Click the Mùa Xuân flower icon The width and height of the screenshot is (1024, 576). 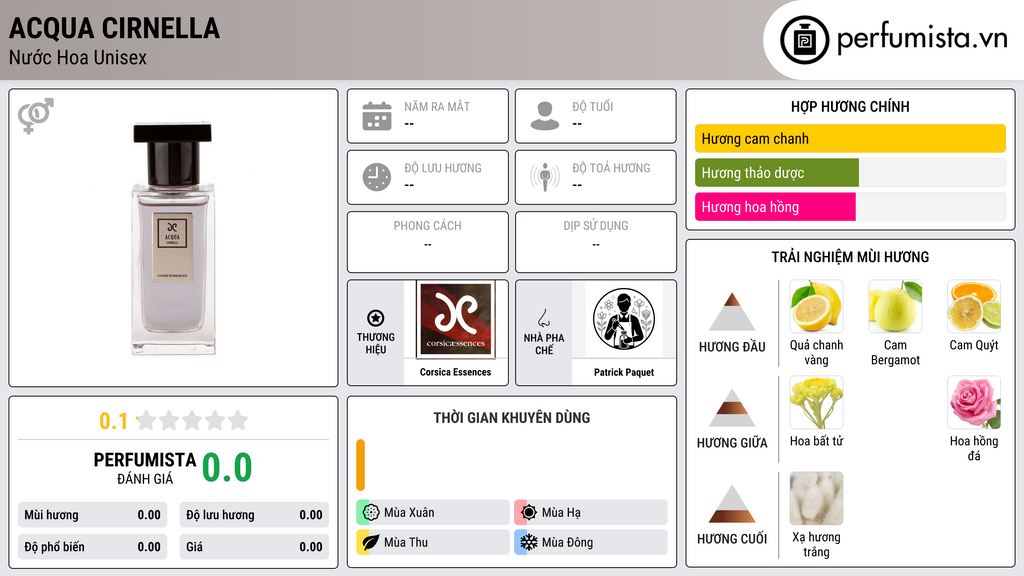pos(371,513)
